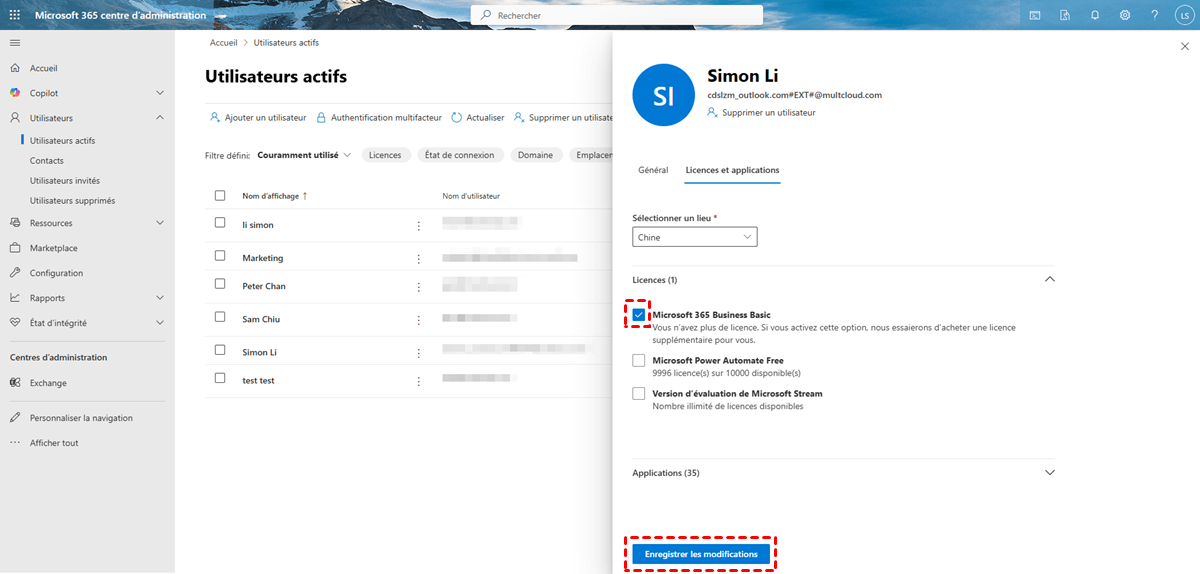Open more actions for Sam Chiu row

419,319
